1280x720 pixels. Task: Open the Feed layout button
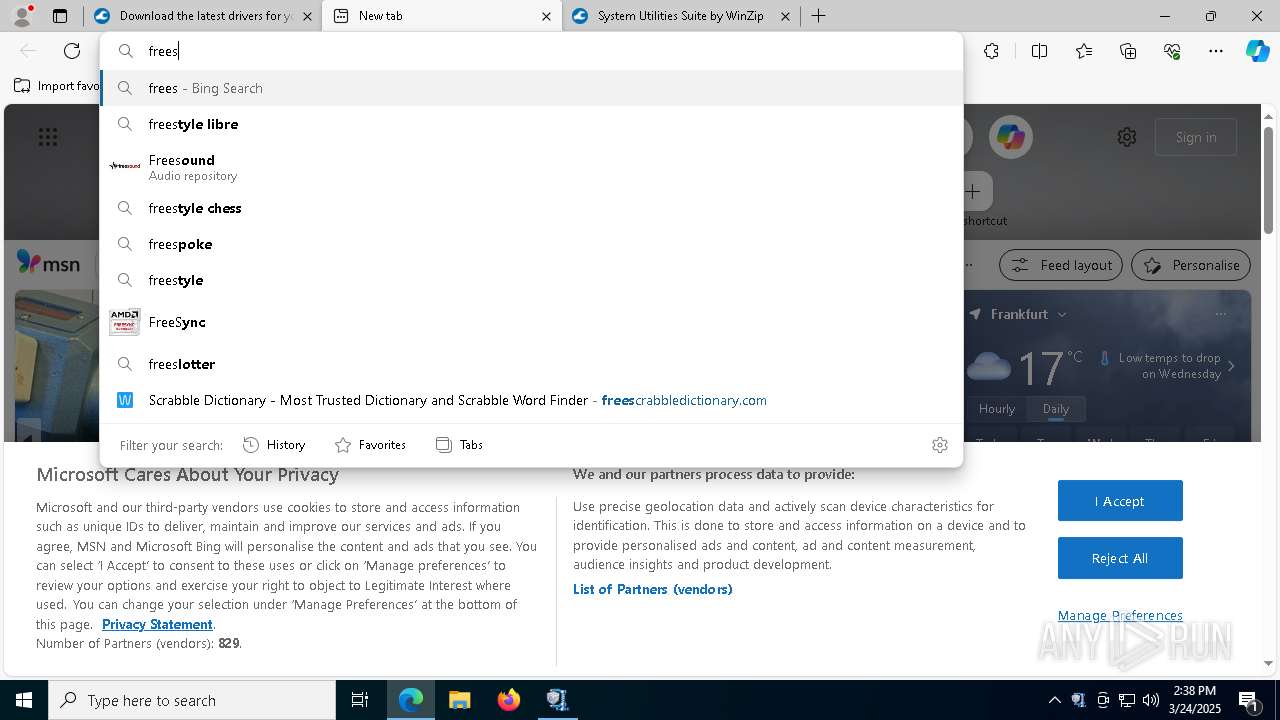coord(1061,265)
